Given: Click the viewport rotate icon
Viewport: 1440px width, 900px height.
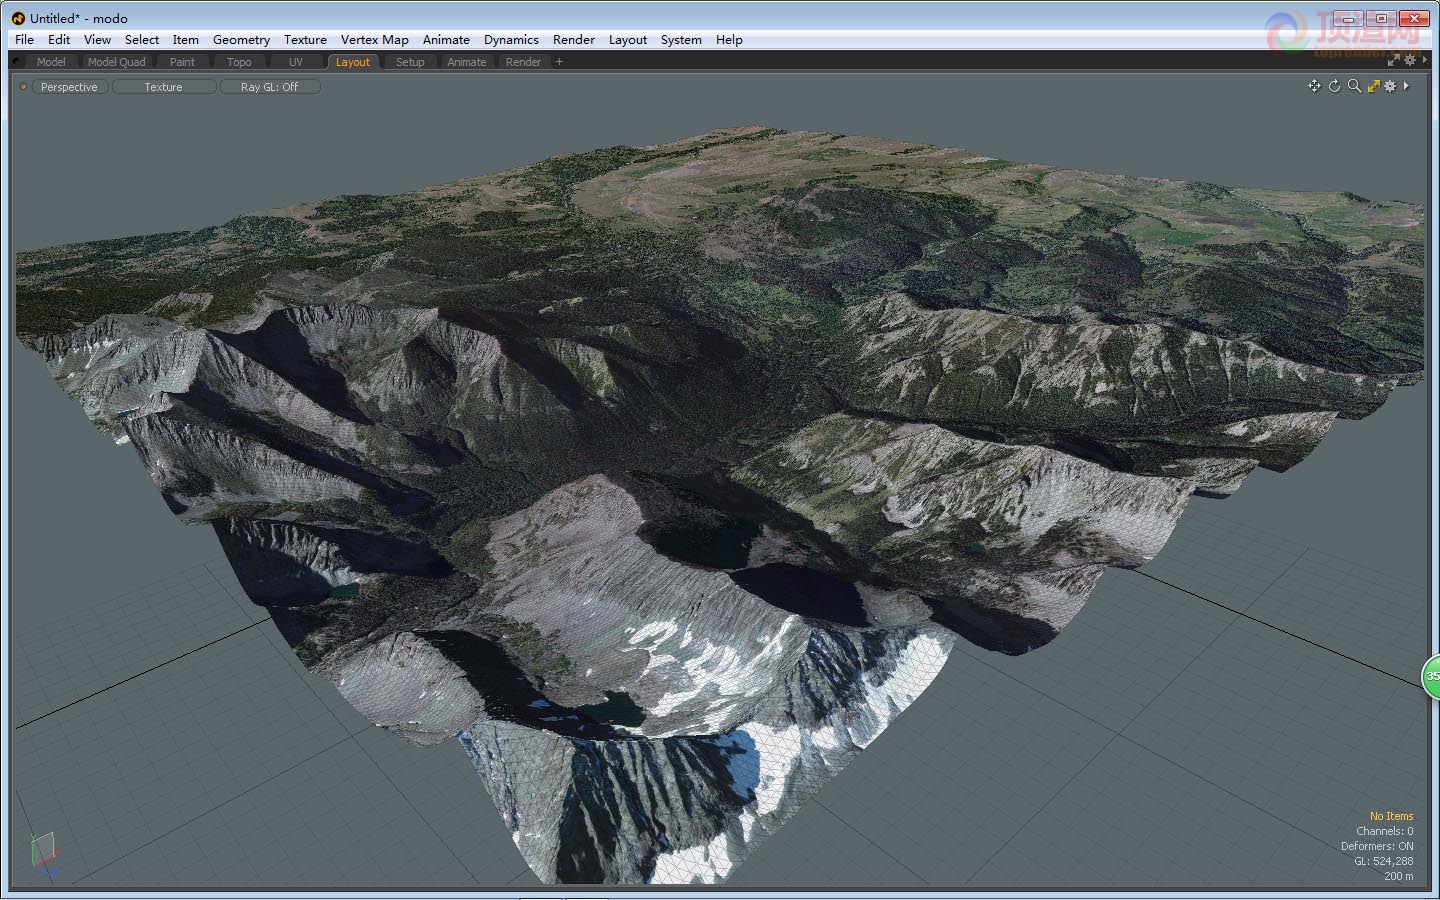Looking at the screenshot, I should (1334, 86).
